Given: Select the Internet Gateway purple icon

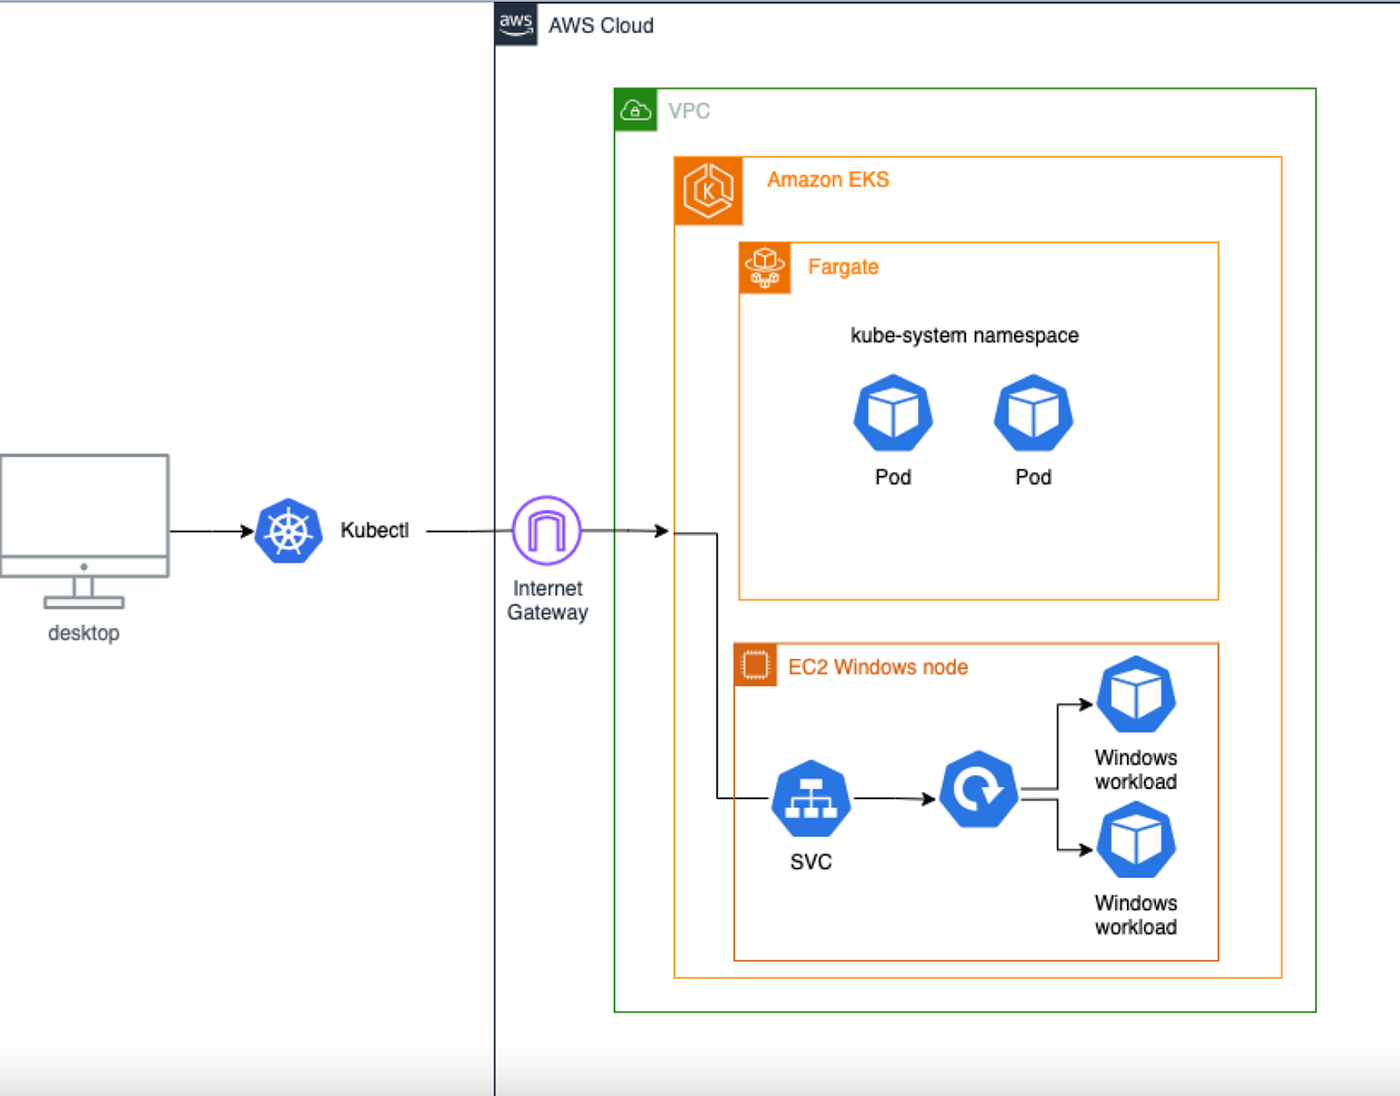Looking at the screenshot, I should [x=547, y=531].
